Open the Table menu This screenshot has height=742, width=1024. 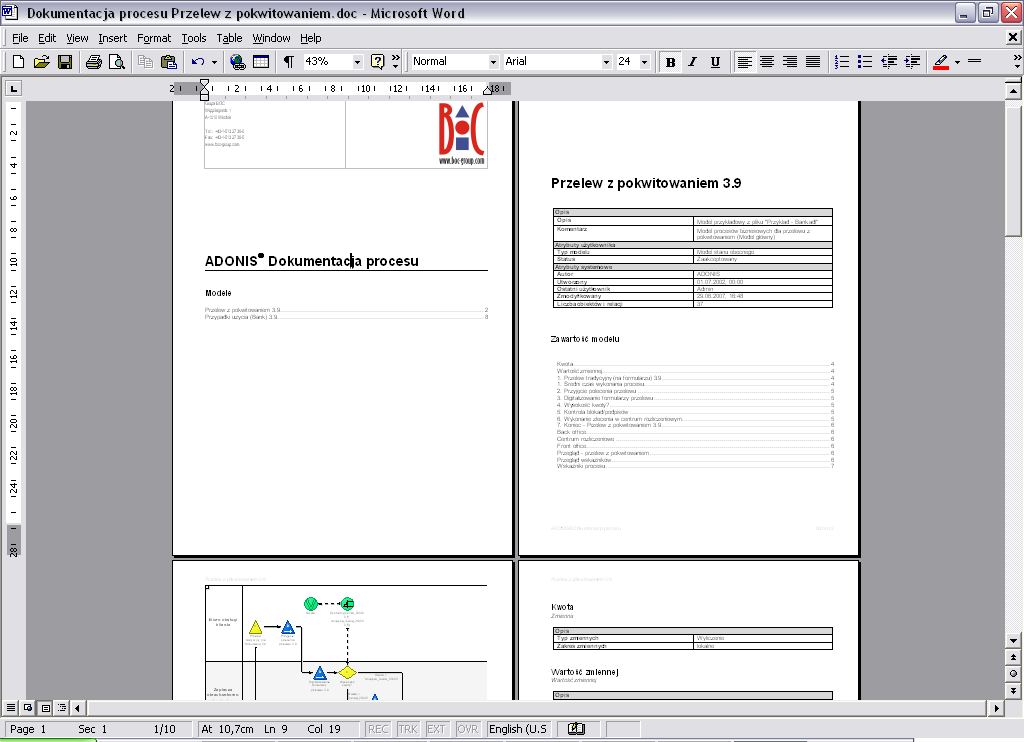229,38
